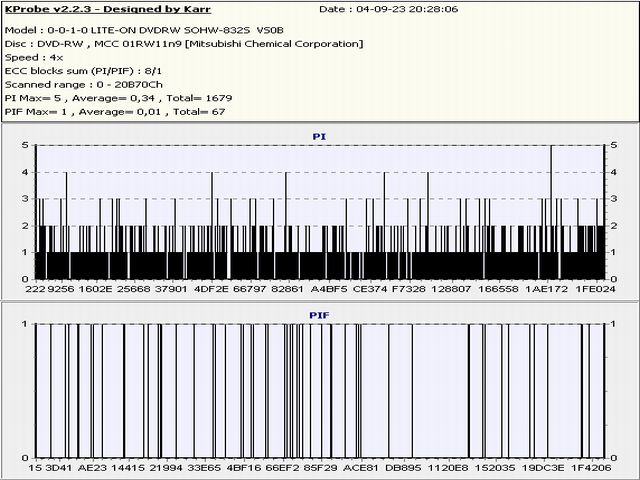Click the PI spike of 4 above 4DF2E
The height and width of the screenshot is (480, 640).
212,226
